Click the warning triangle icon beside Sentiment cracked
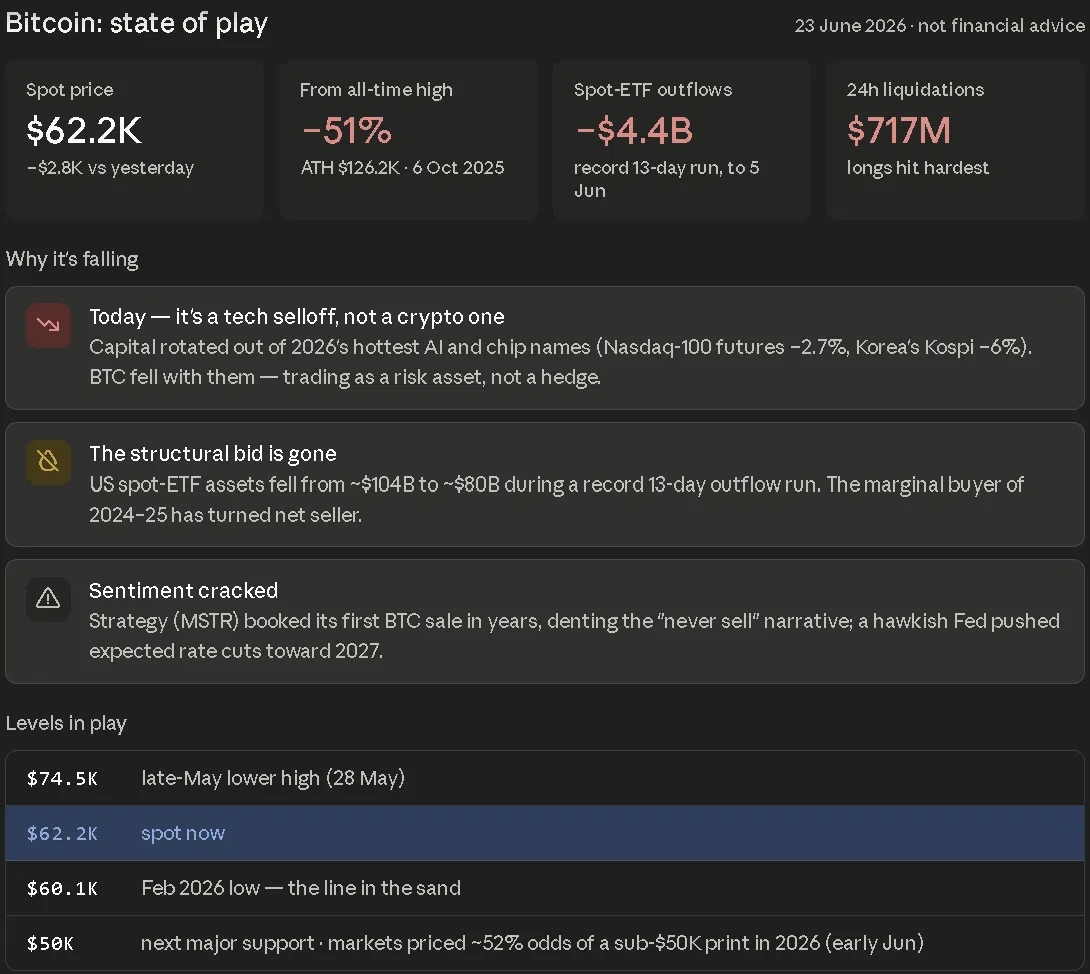 pos(48,599)
